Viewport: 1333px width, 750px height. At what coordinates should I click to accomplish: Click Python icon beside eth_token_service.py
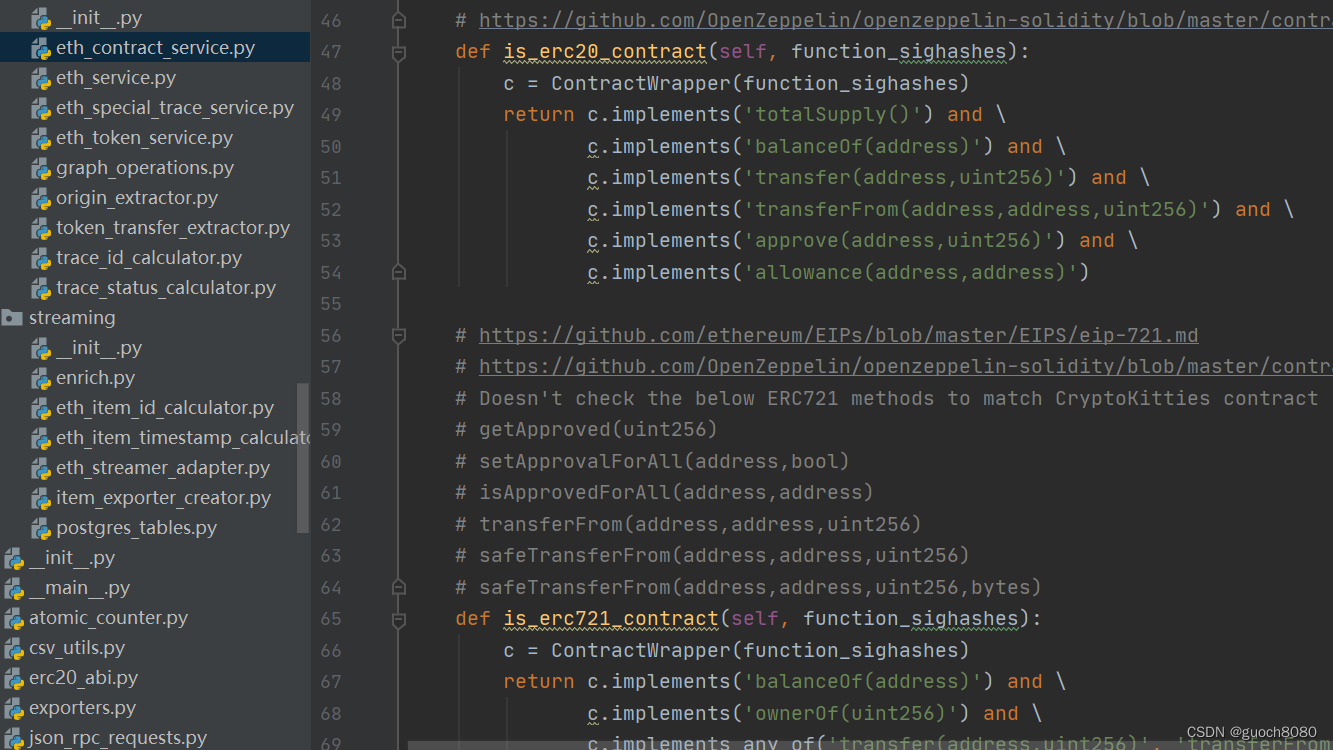pyautogui.click(x=41, y=138)
